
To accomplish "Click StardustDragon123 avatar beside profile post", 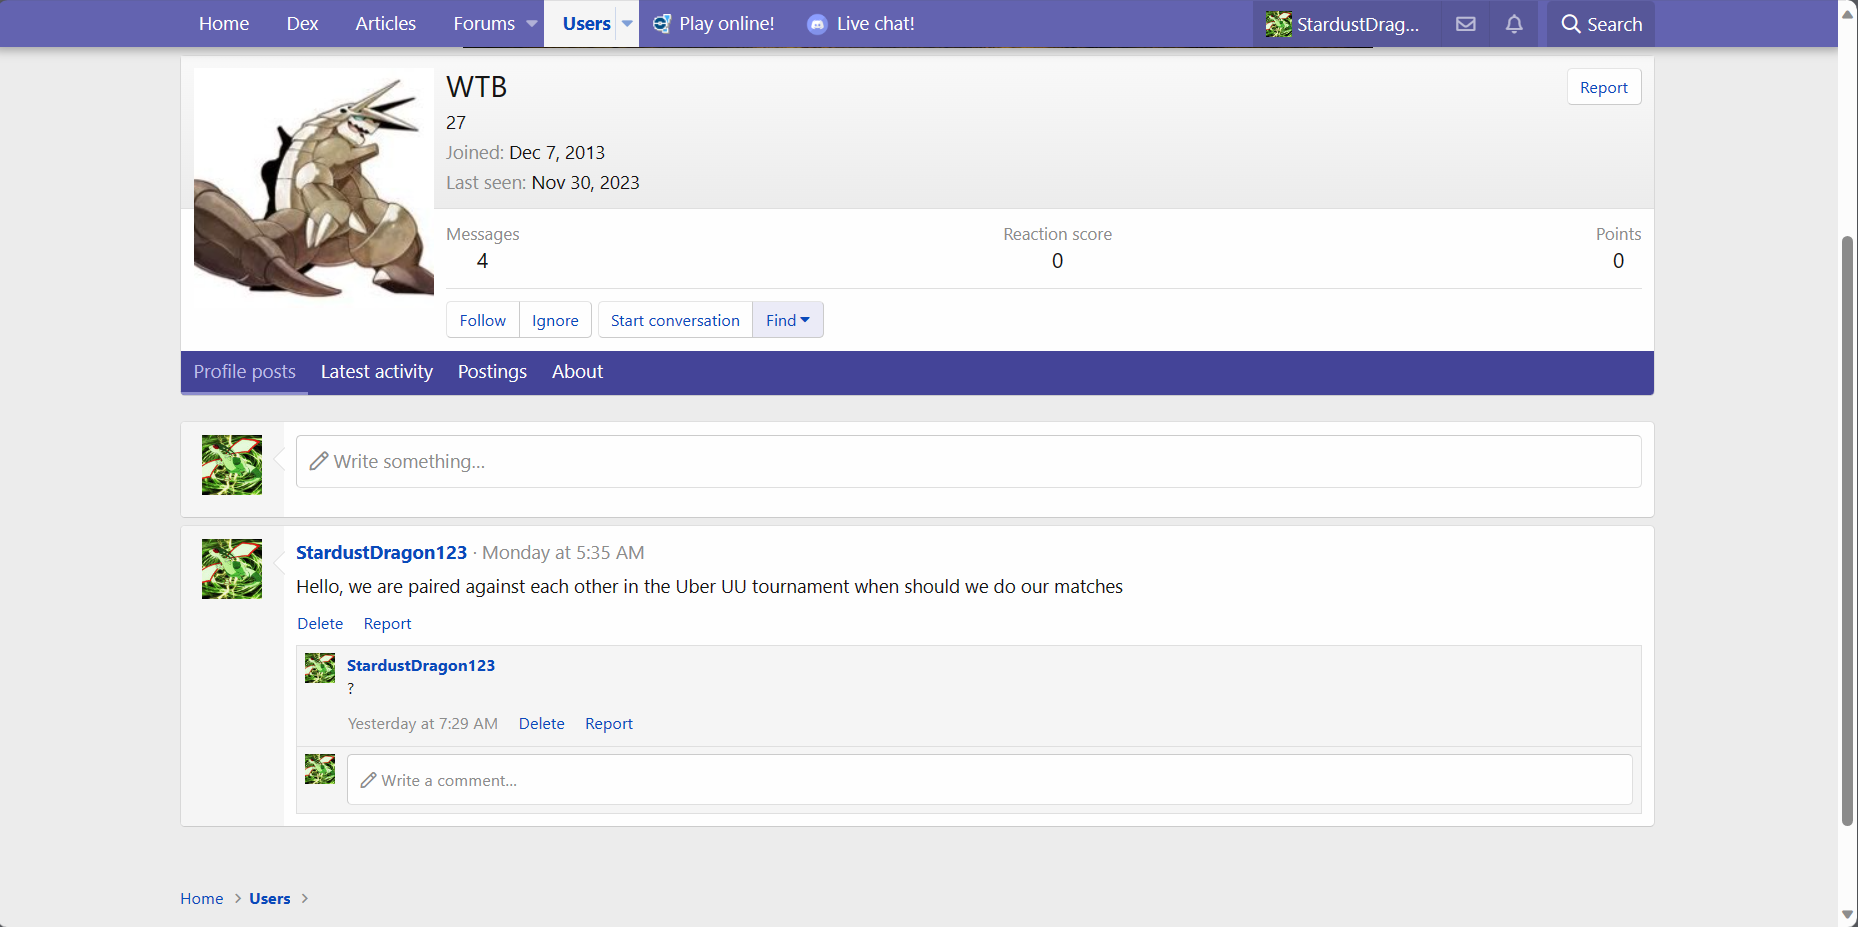I will point(232,569).
